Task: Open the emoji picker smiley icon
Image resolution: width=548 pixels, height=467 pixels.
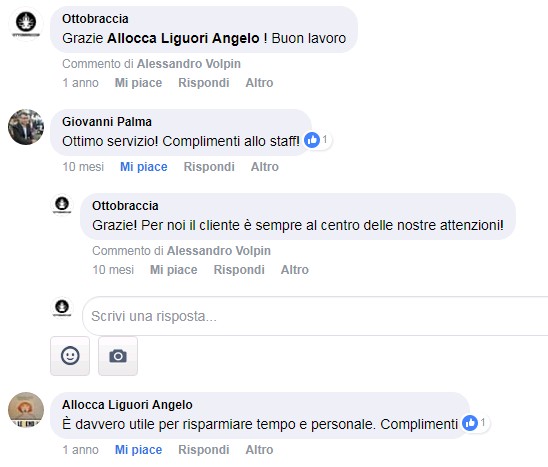Action: click(x=70, y=356)
